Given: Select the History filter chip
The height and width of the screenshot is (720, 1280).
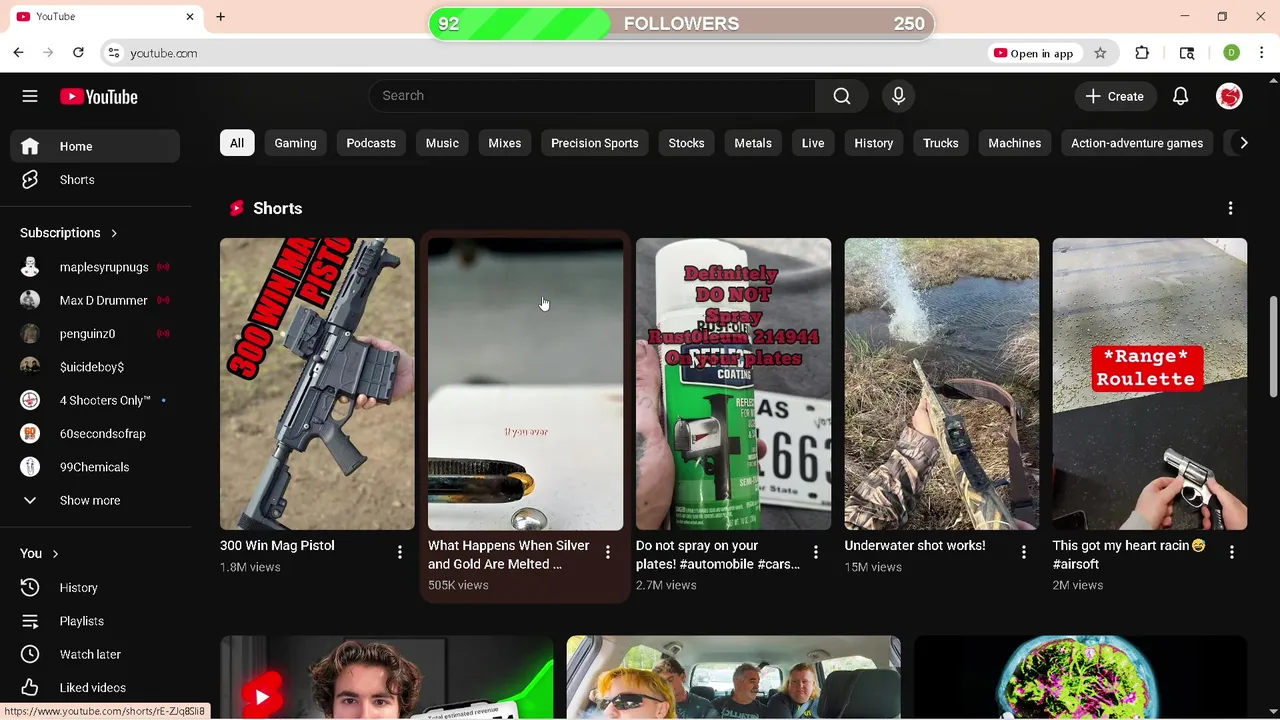Looking at the screenshot, I should [x=873, y=143].
